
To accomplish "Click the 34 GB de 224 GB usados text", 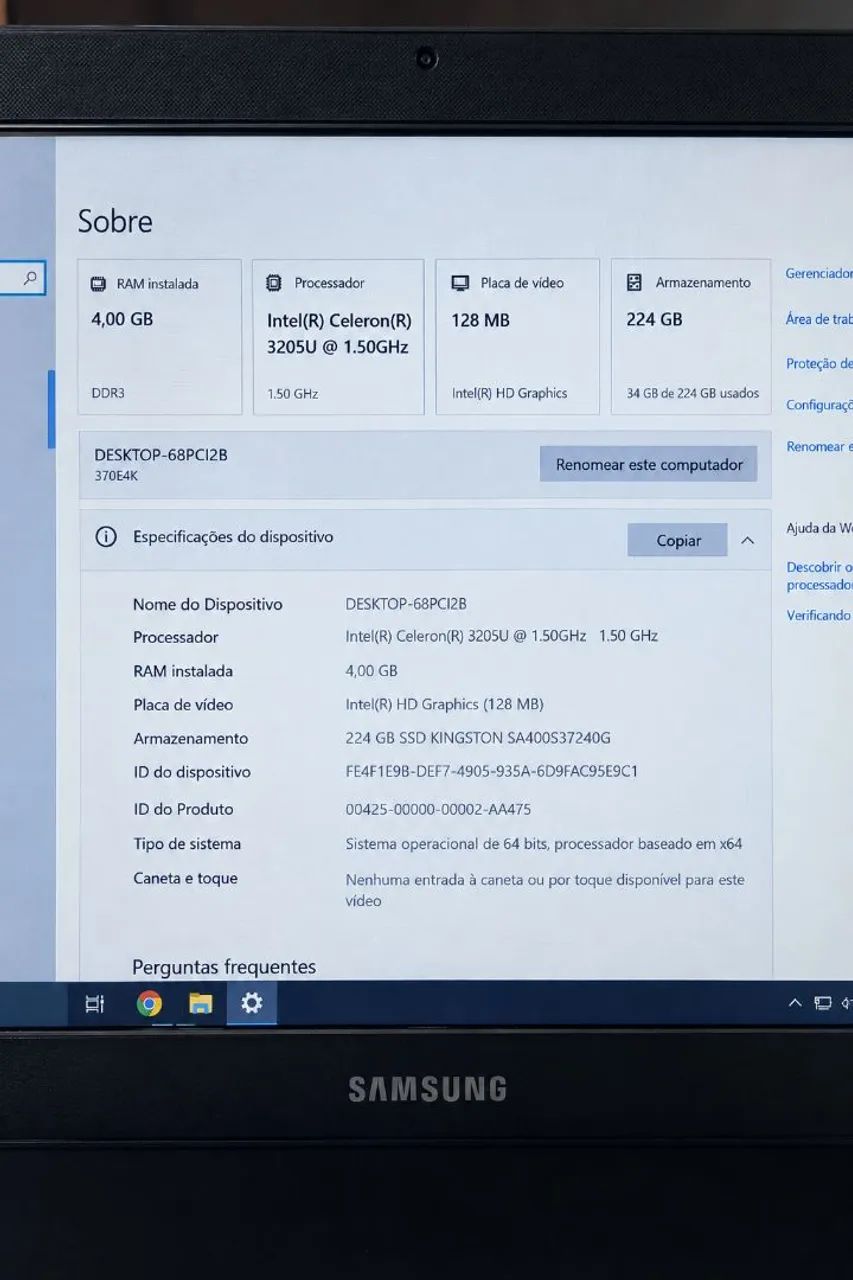I will [x=693, y=393].
